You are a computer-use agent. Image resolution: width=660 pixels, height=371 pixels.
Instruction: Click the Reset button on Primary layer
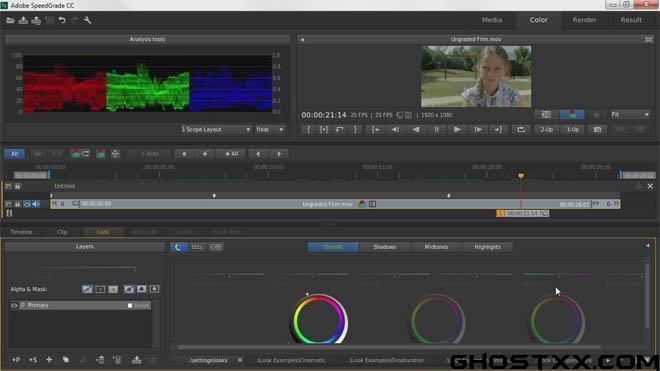(141, 305)
